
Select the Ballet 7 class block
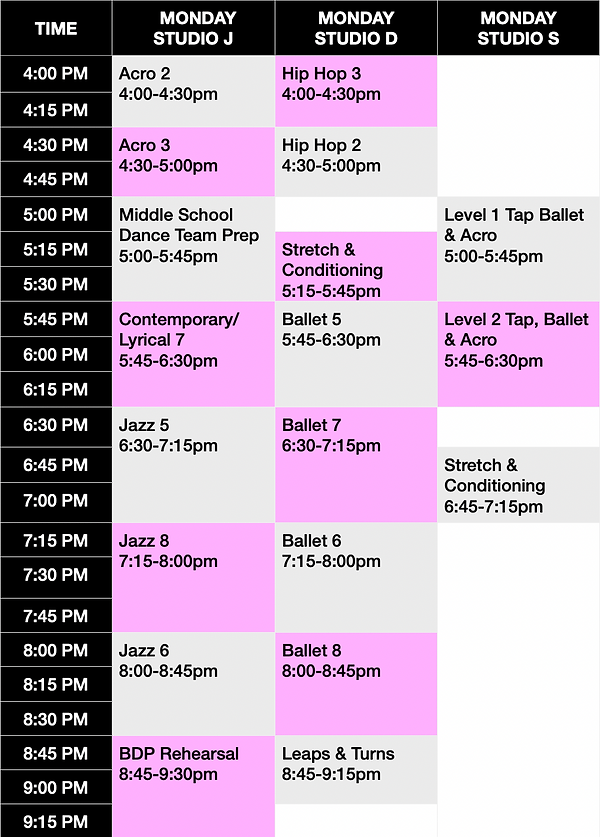click(356, 464)
